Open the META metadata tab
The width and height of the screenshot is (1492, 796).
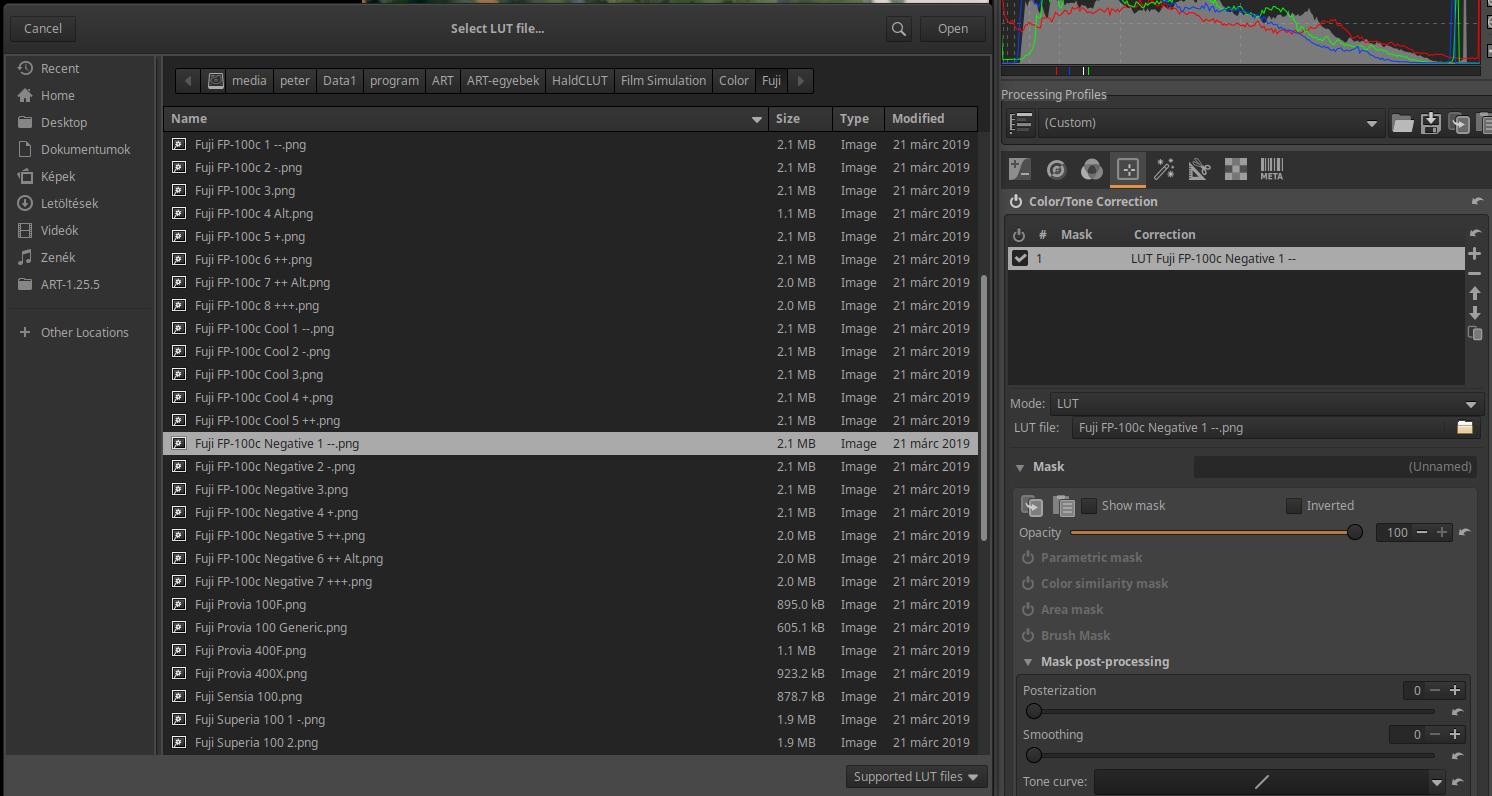click(1271, 169)
